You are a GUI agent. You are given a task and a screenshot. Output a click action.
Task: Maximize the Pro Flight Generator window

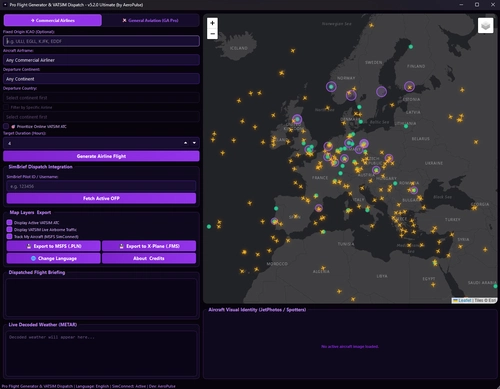click(477, 5)
